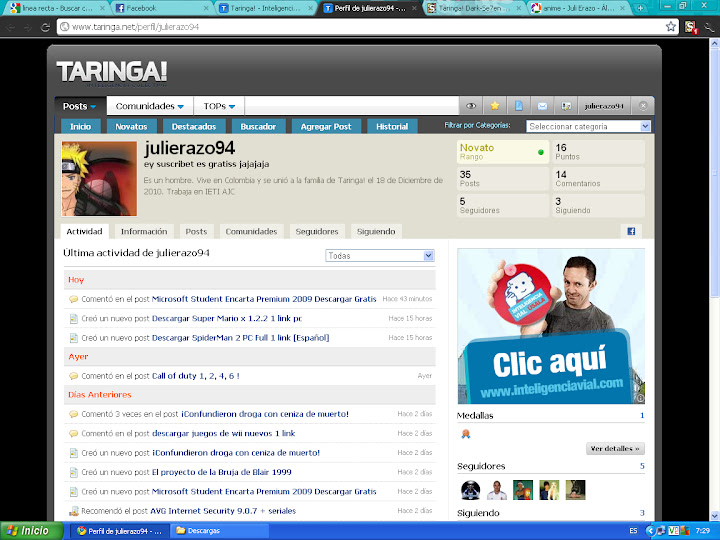Click the Taringa search input field

tap(352, 106)
